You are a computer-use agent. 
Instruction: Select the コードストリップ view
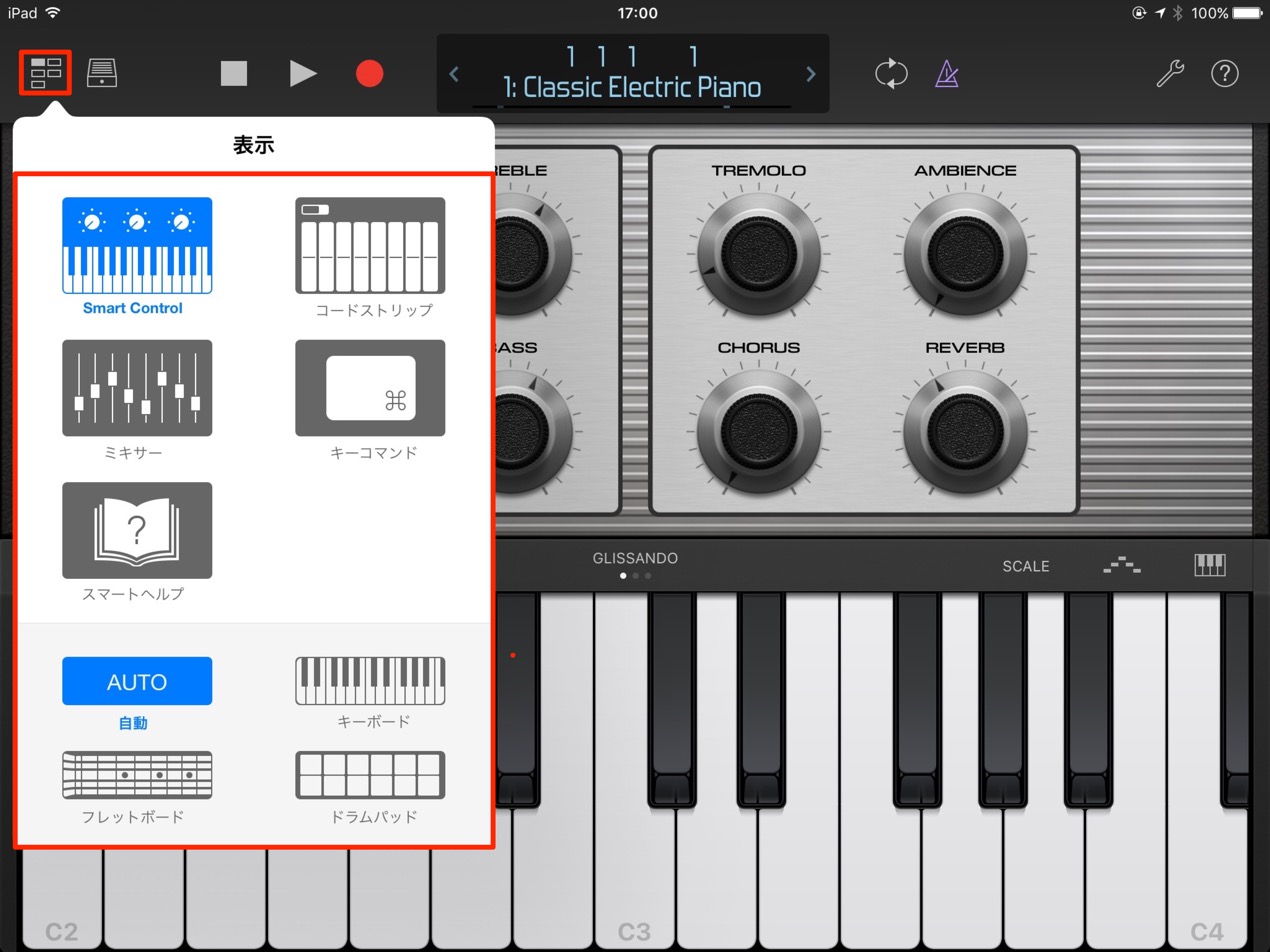coord(370,257)
